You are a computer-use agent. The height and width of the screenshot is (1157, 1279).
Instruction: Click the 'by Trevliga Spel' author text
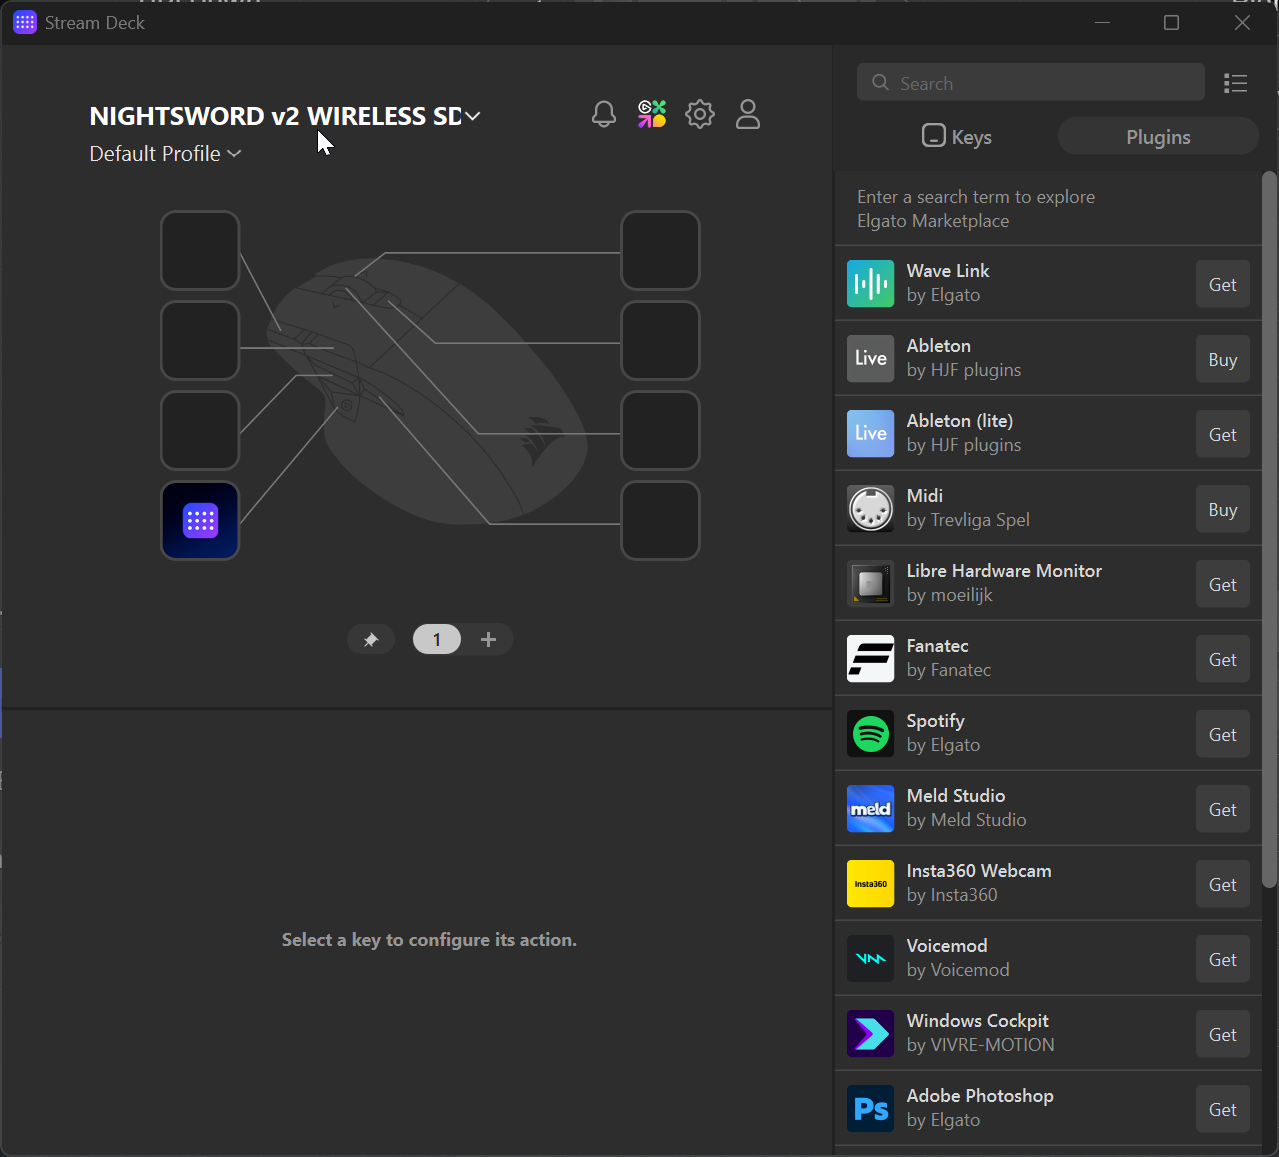[x=968, y=520]
